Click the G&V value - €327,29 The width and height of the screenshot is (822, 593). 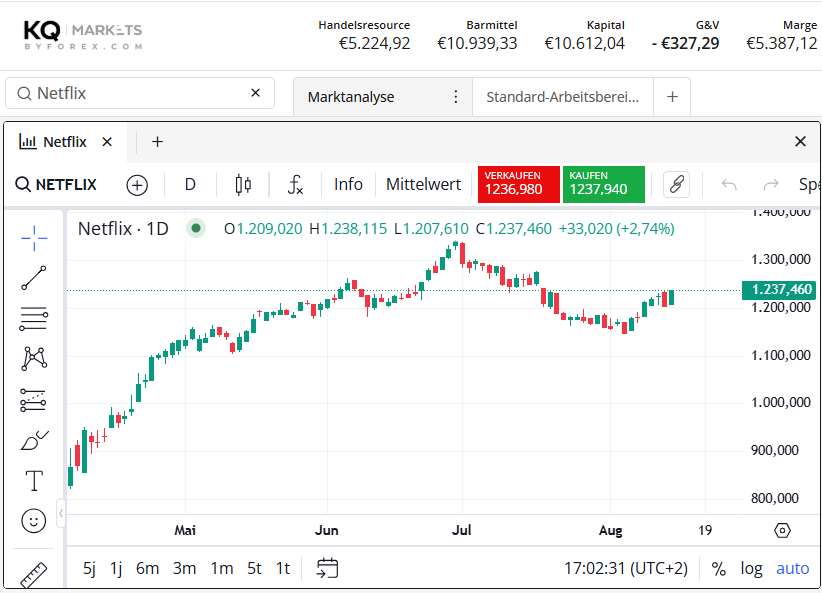click(x=685, y=43)
